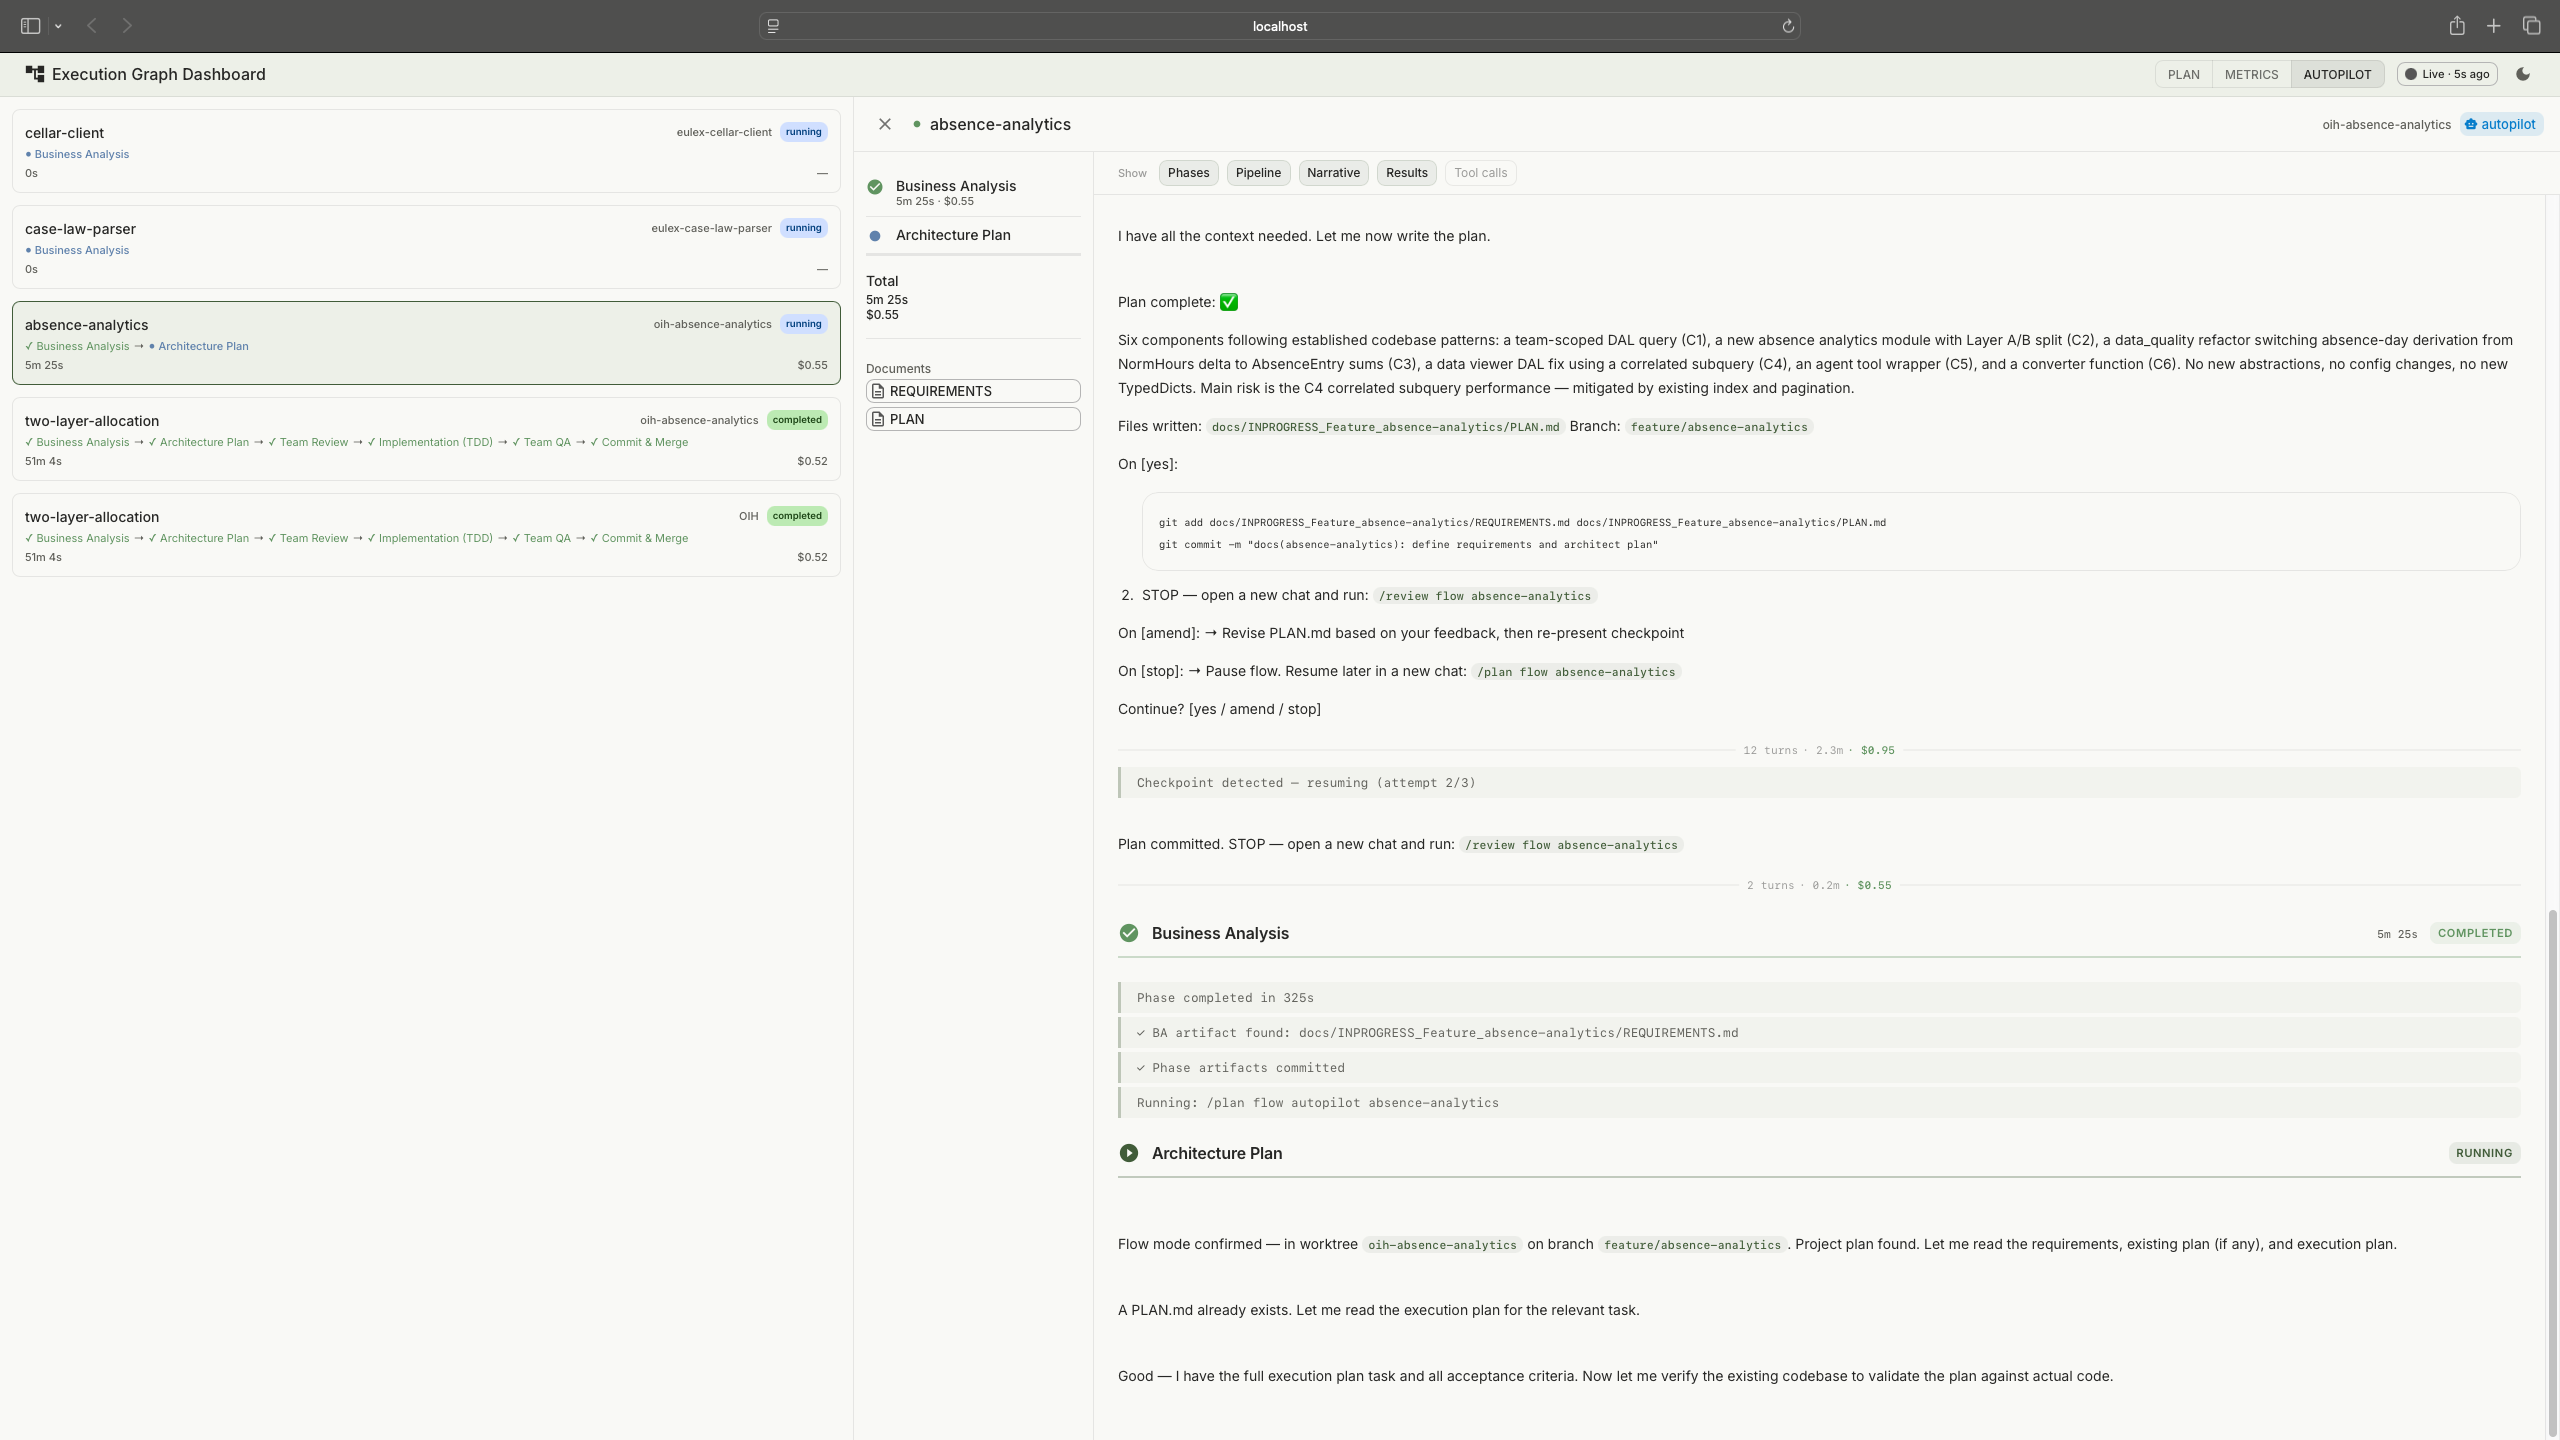Toggle dark mode with the moon icon
Screen dimensions: 2560x1440
click(x=2523, y=73)
